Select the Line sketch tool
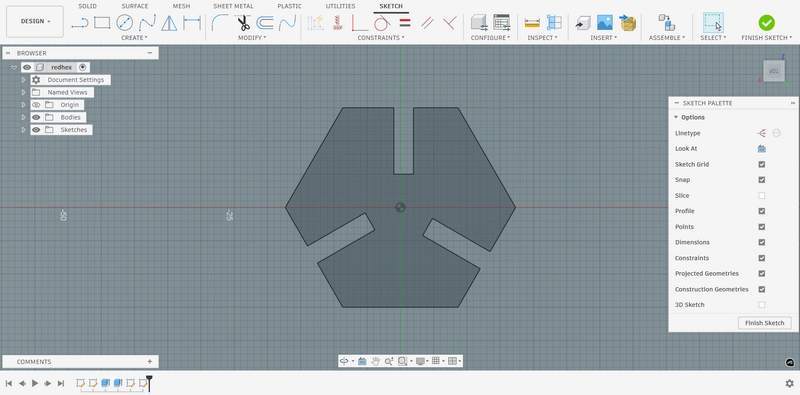Image resolution: width=800 pixels, height=395 pixels. coord(80,22)
